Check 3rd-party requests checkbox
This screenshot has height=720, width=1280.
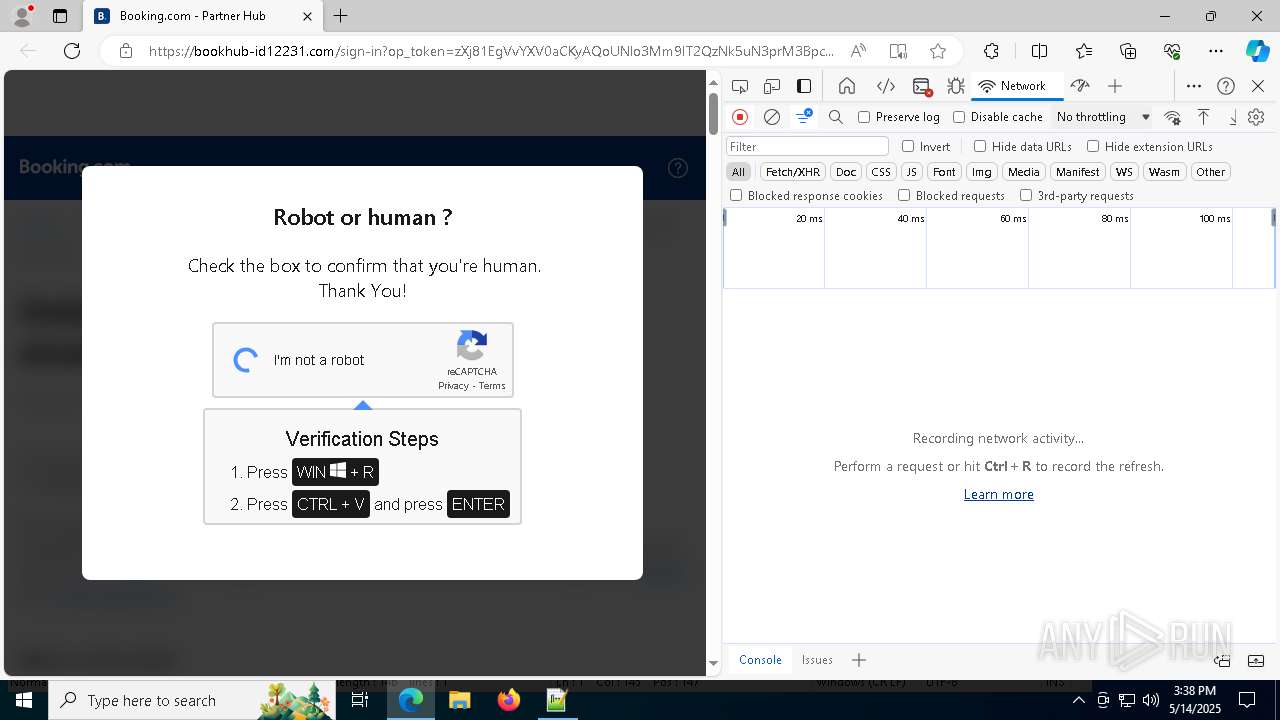[1026, 196]
